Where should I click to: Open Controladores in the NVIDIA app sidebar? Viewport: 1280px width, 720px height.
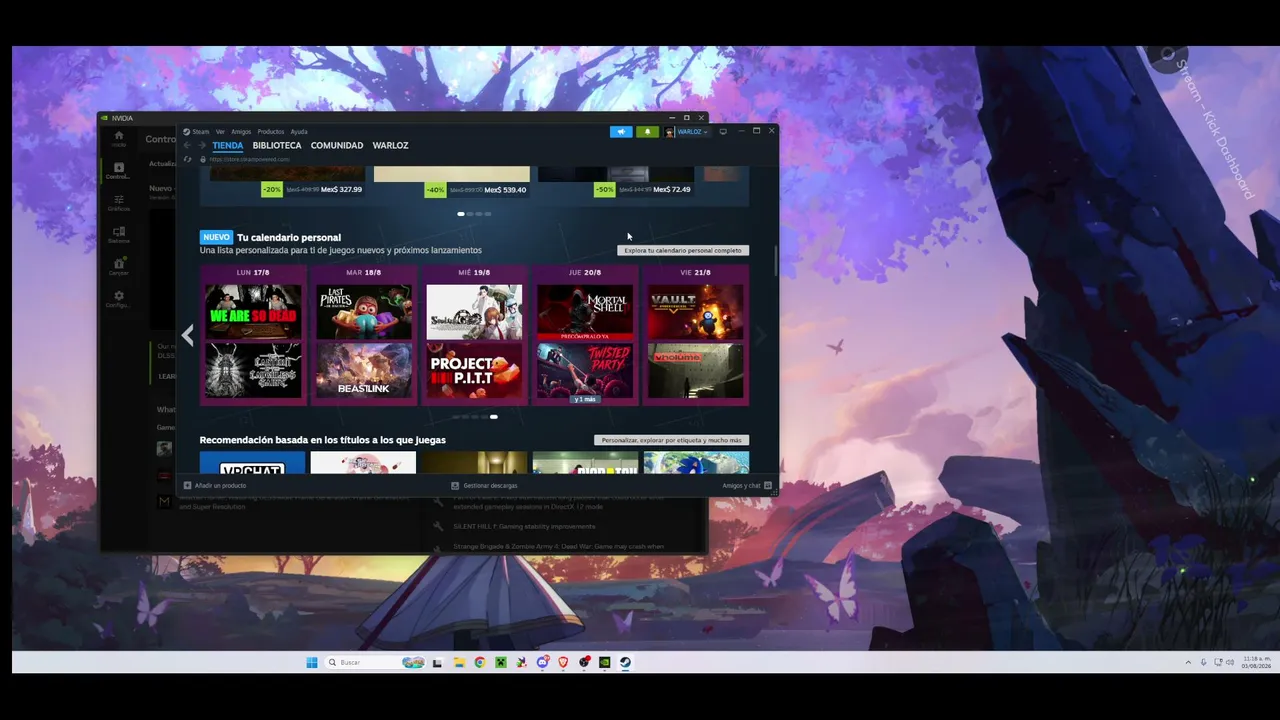[x=119, y=171]
